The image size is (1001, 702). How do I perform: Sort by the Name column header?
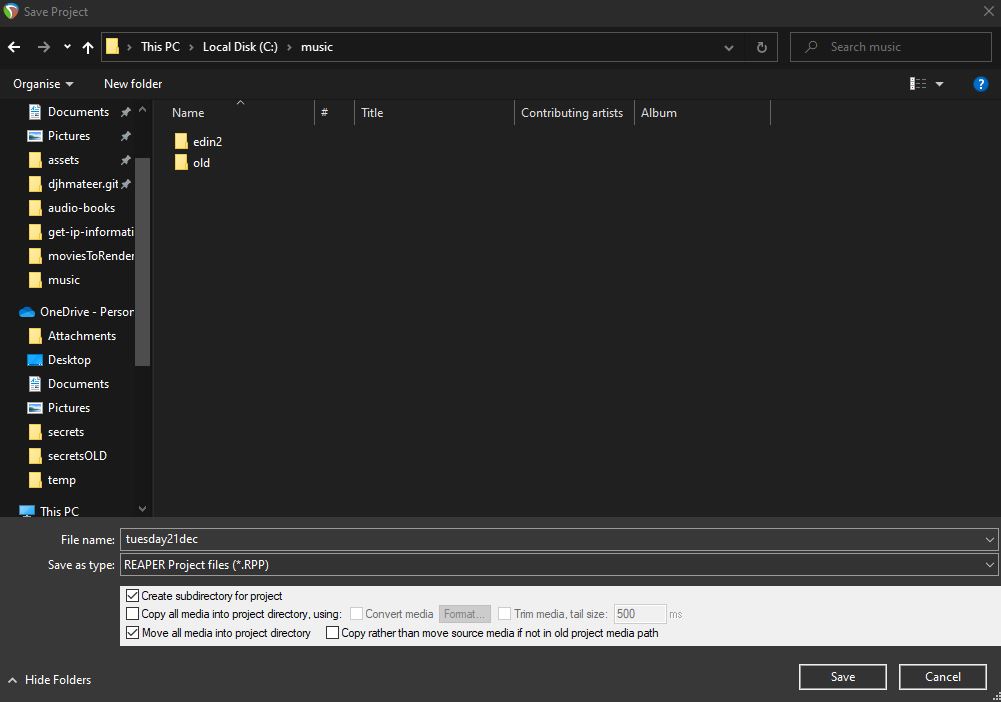coord(188,113)
